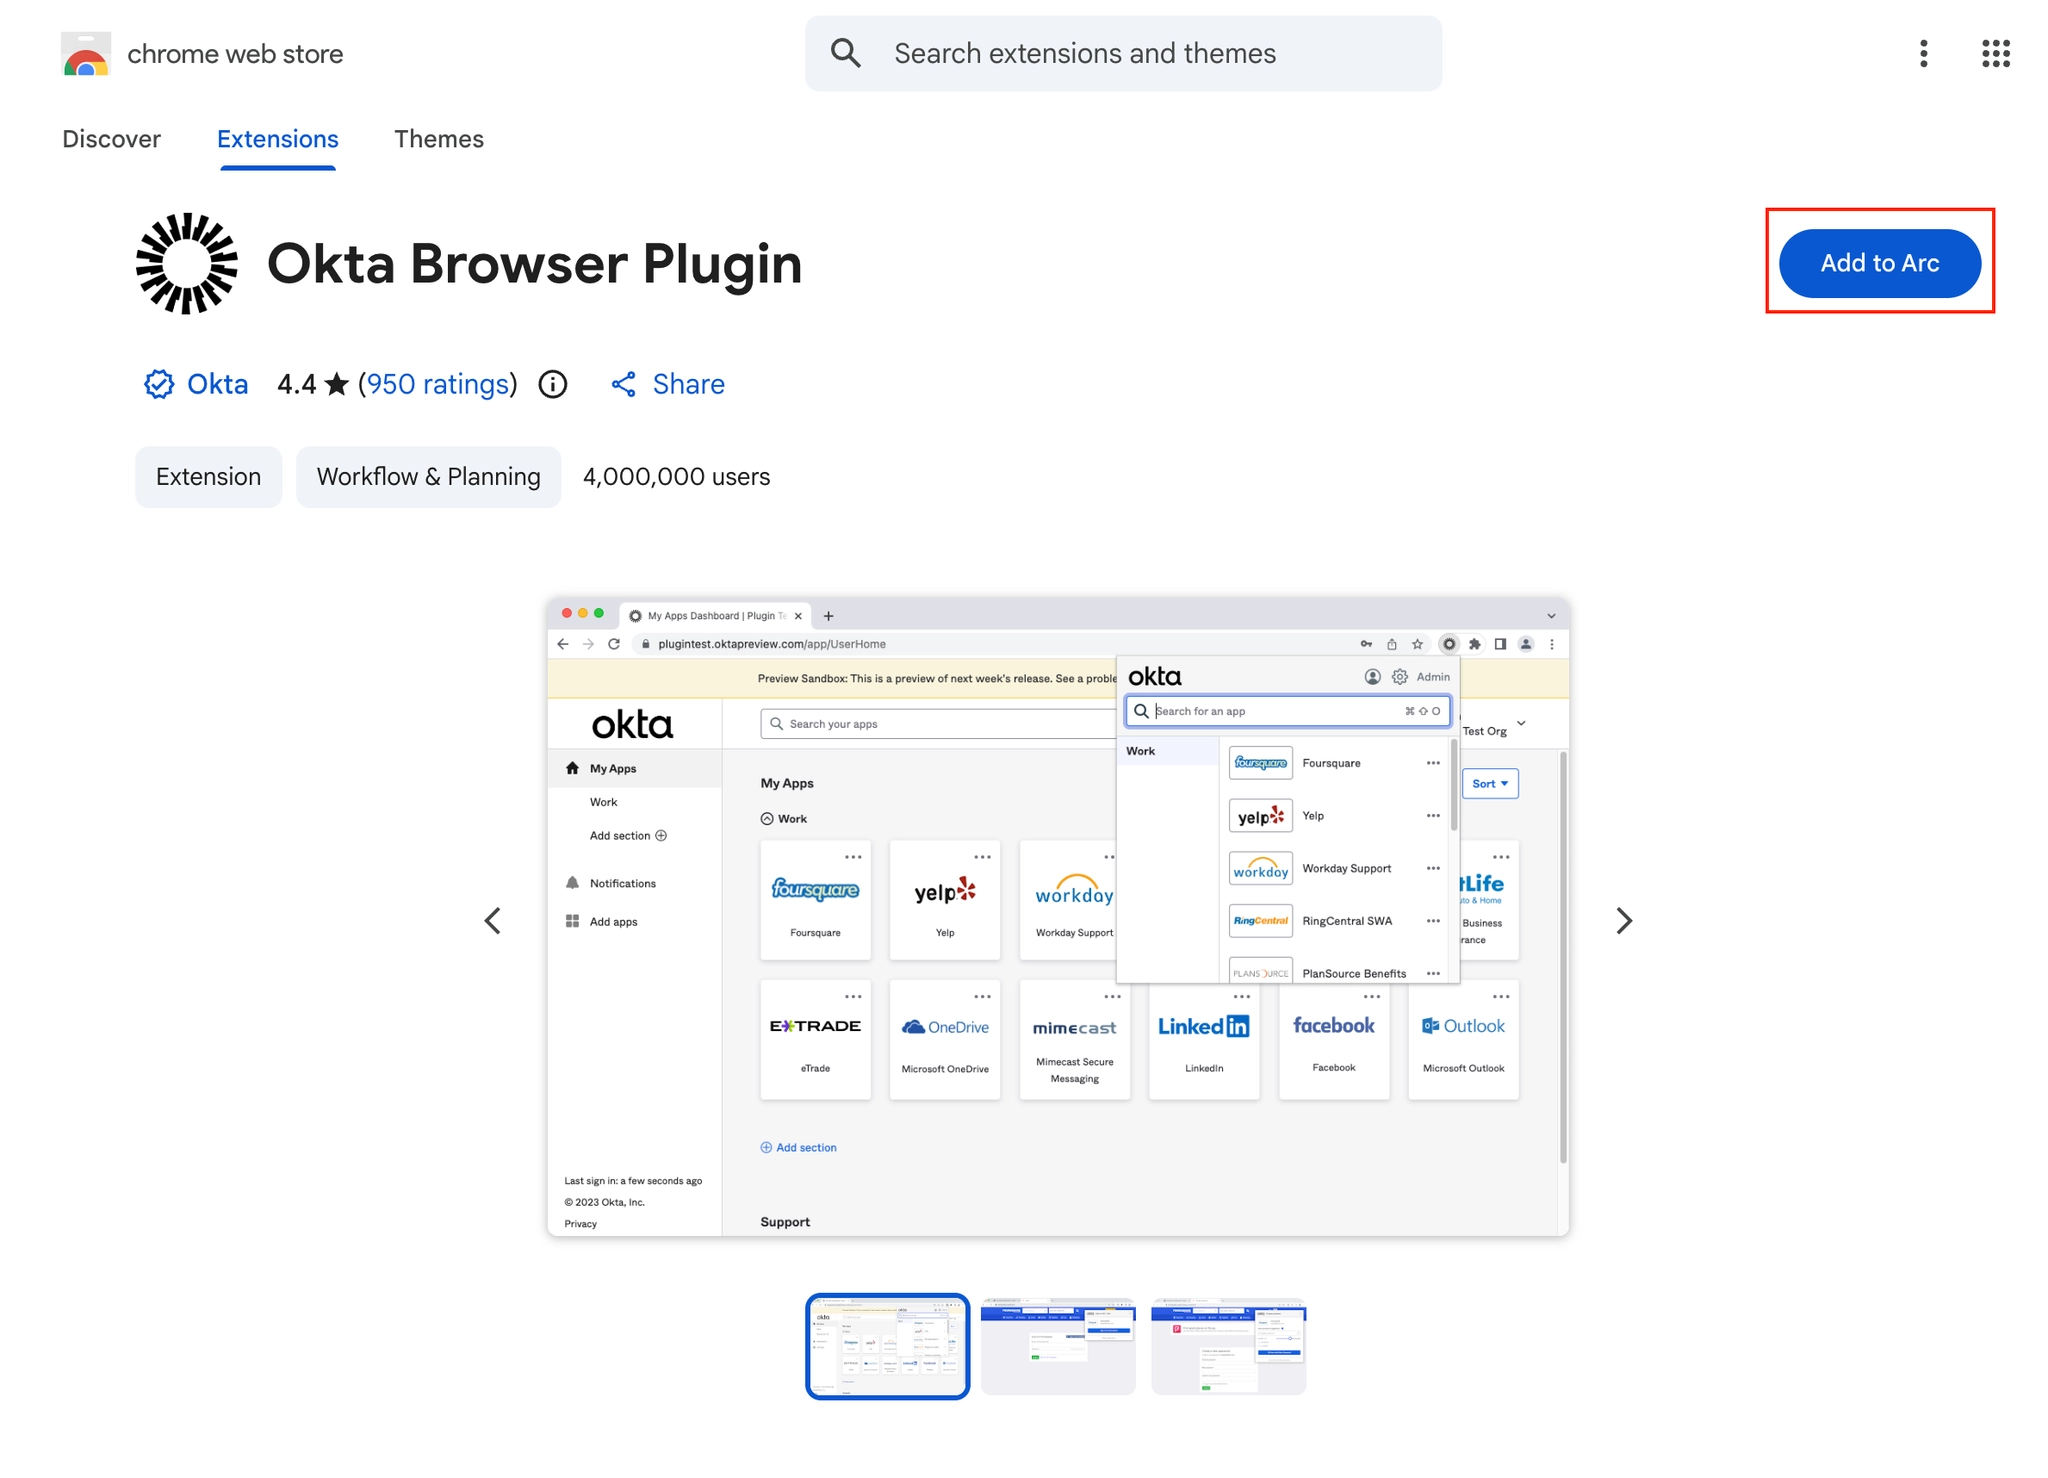Image resolution: width=2048 pixels, height=1478 pixels.
Task: Click the Search extensions and themes field
Action: click(x=1123, y=53)
